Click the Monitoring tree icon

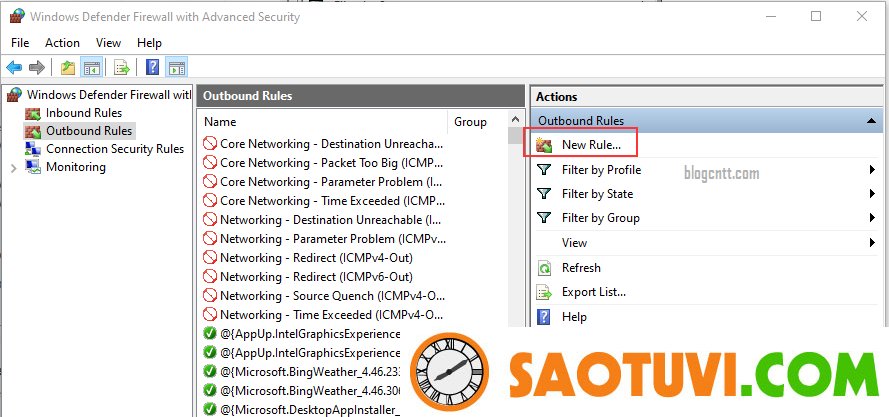(x=33, y=167)
